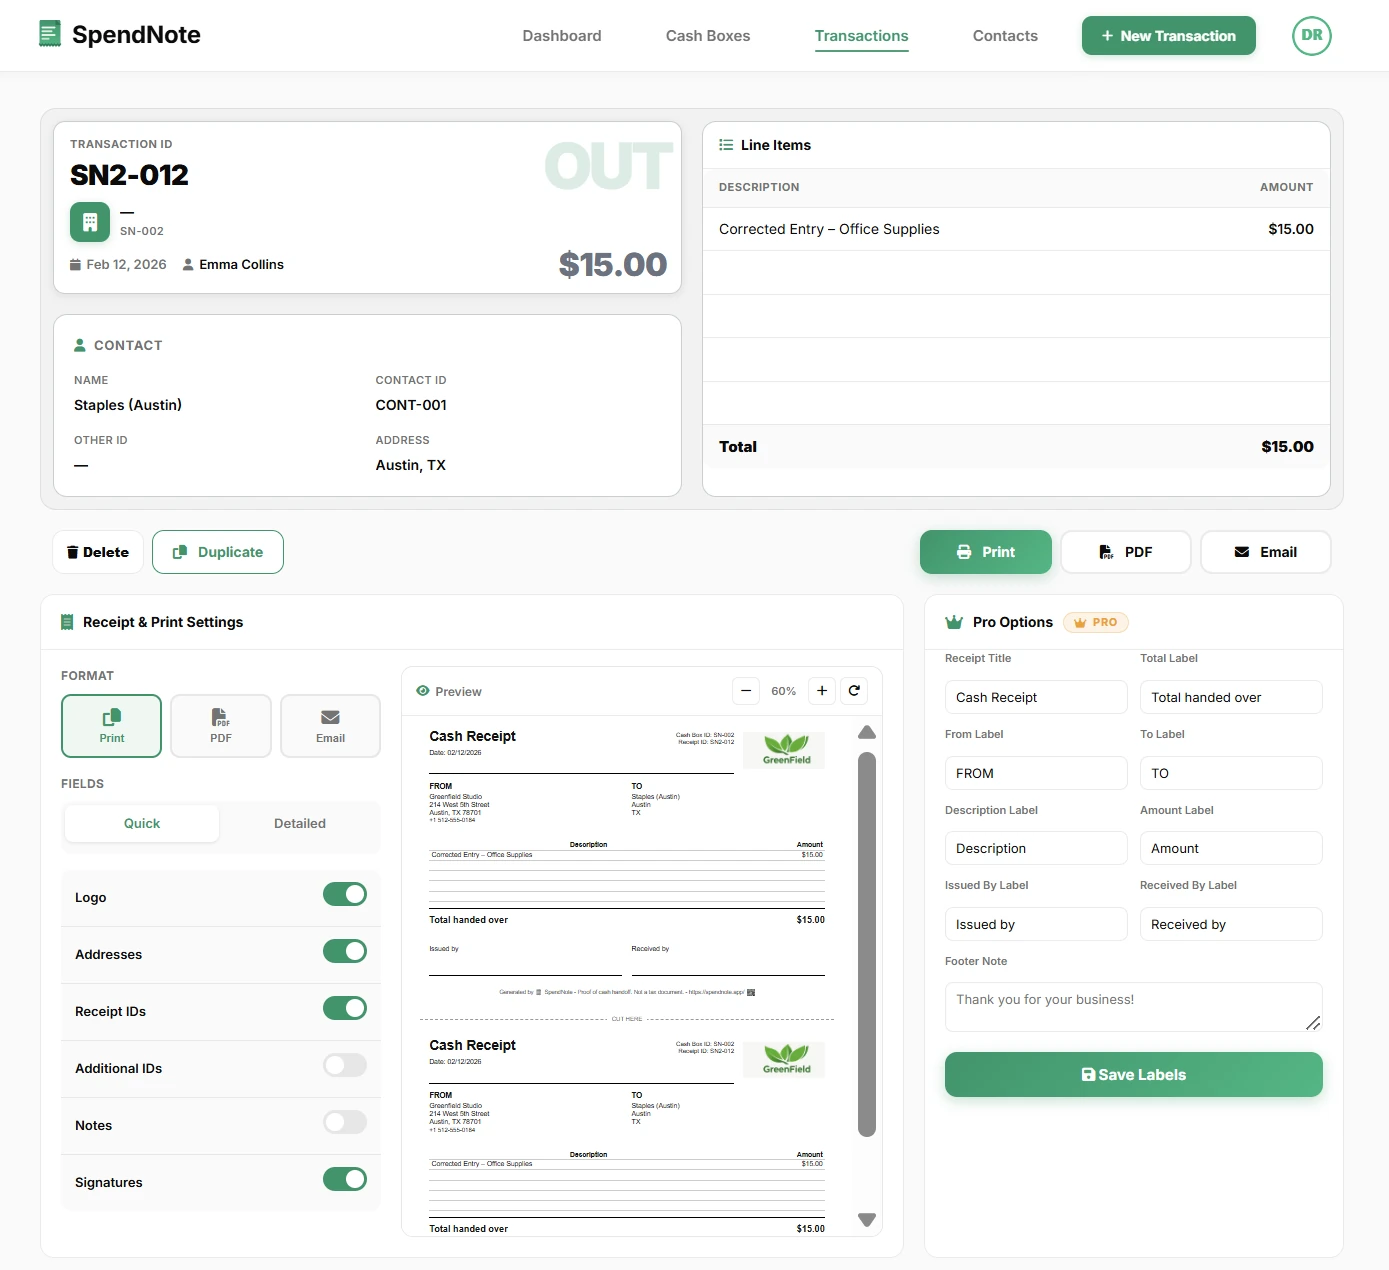Duplicate transaction SN2-012
The width and height of the screenshot is (1389, 1270).
click(217, 551)
